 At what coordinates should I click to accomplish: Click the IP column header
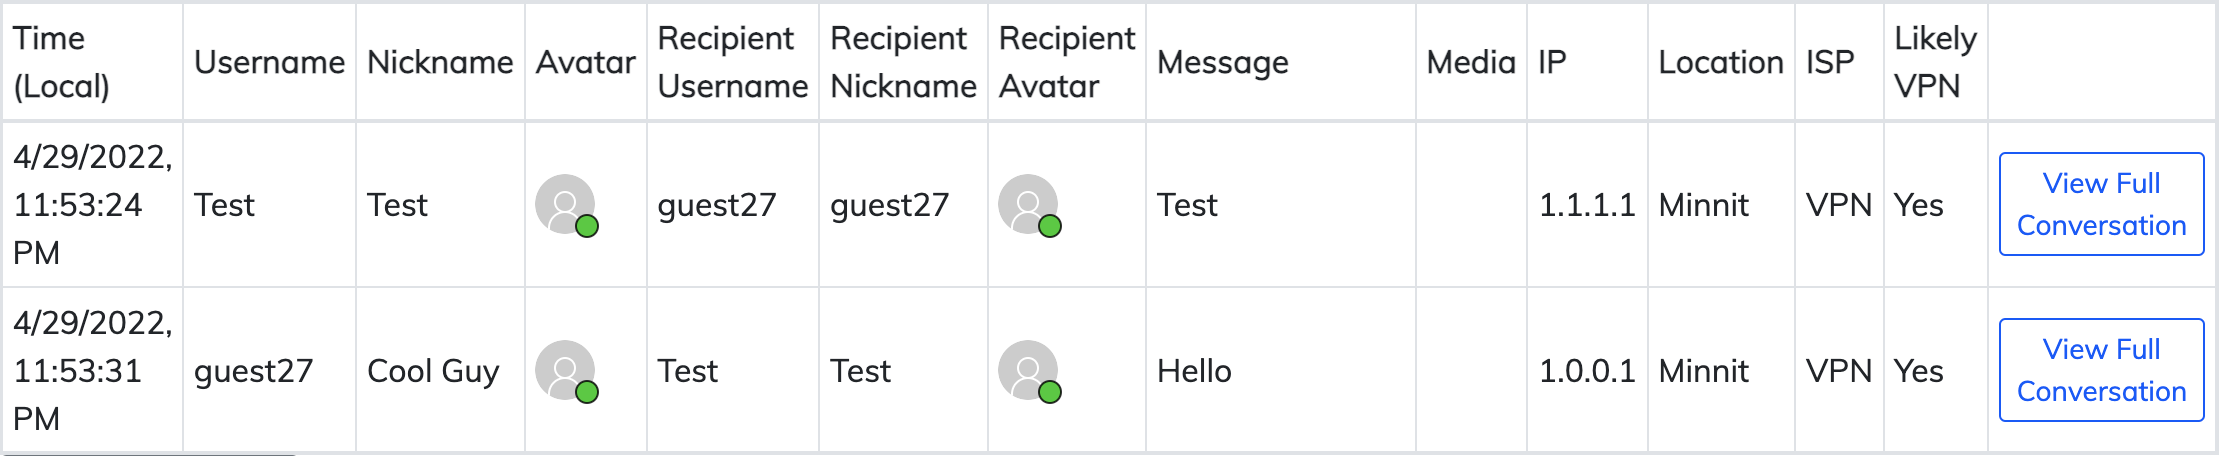1552,62
